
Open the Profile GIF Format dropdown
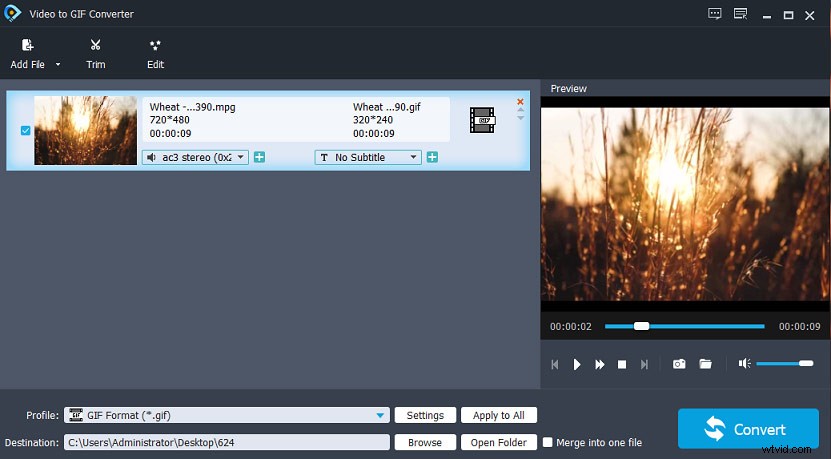click(x=227, y=415)
